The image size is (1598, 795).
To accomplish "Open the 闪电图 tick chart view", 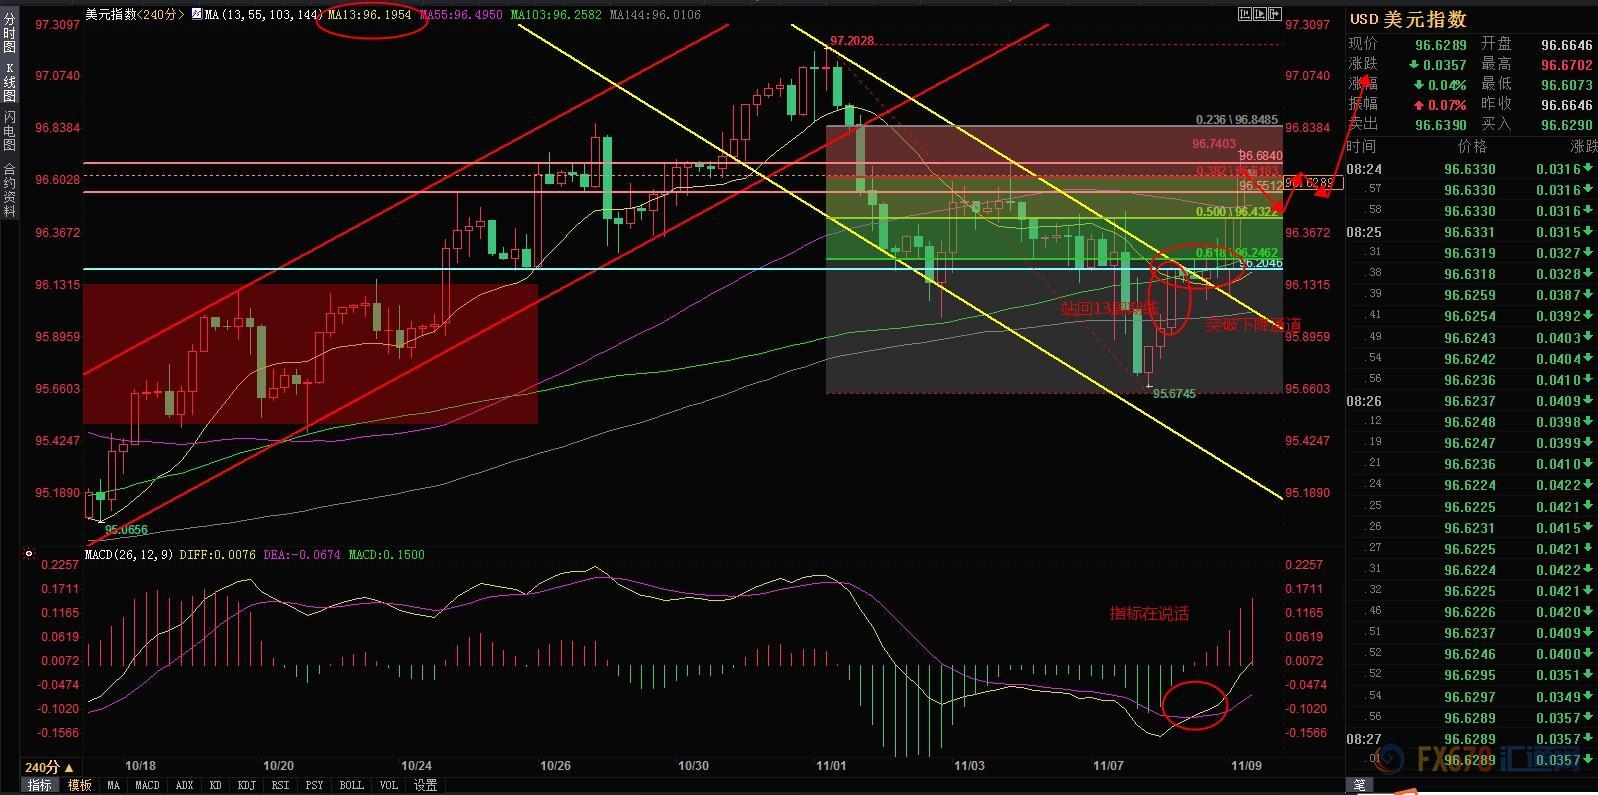I will pos(9,131).
